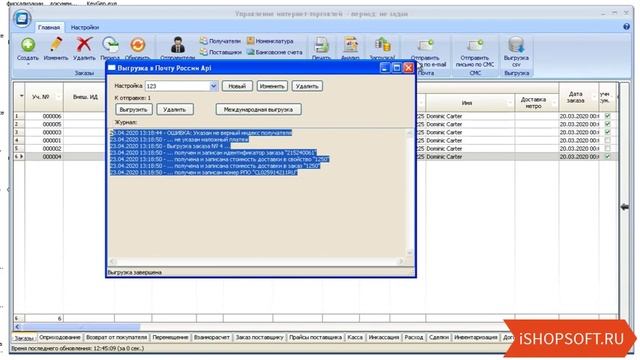640x360 pixels.
Task: Click the main grid horizontal scrollbar thumb
Action: coord(82,327)
